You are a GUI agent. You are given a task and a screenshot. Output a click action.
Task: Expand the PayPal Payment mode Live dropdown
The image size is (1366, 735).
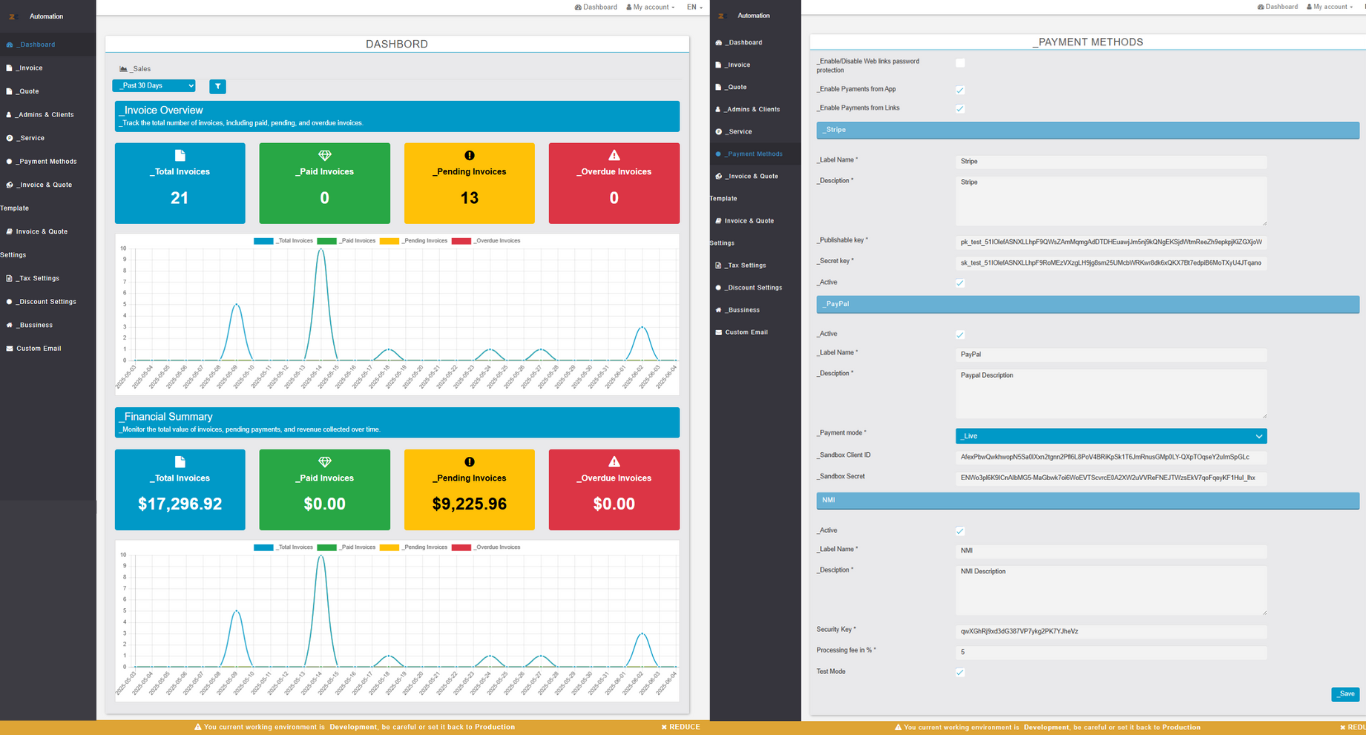pos(1111,436)
